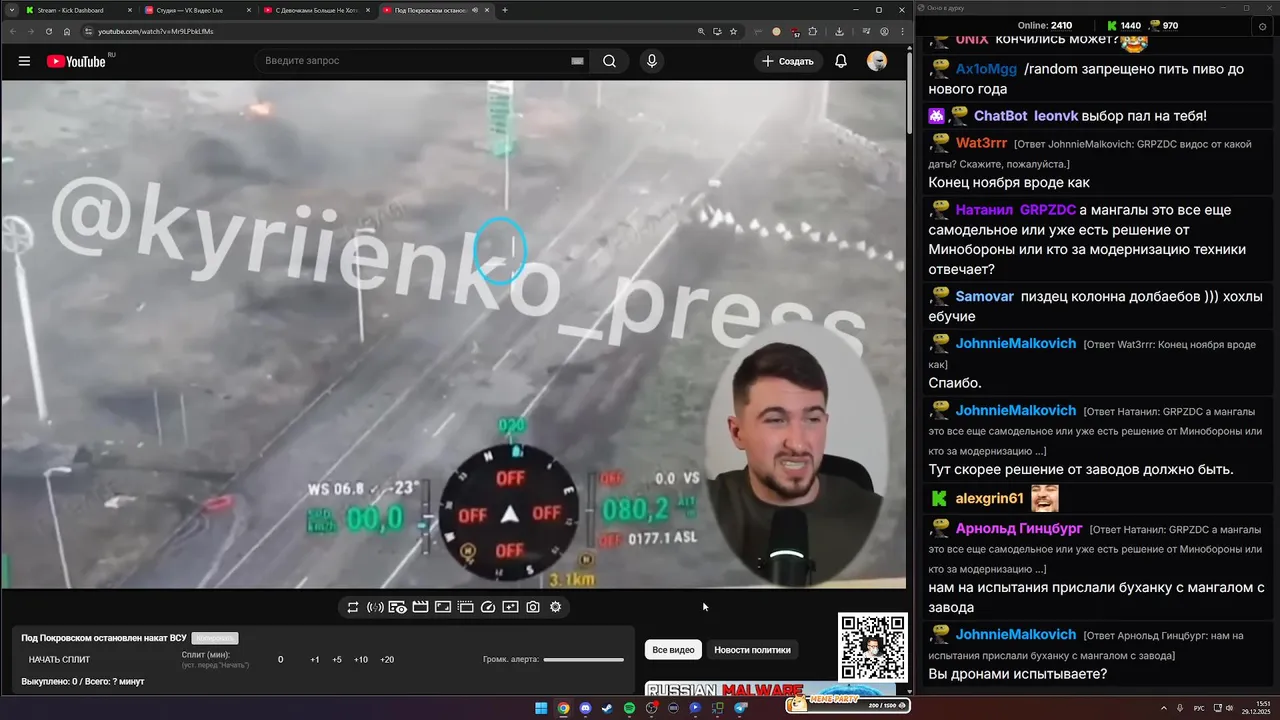Click the speedometer icon in player toolbar
The image size is (1280, 720).
coord(488,607)
